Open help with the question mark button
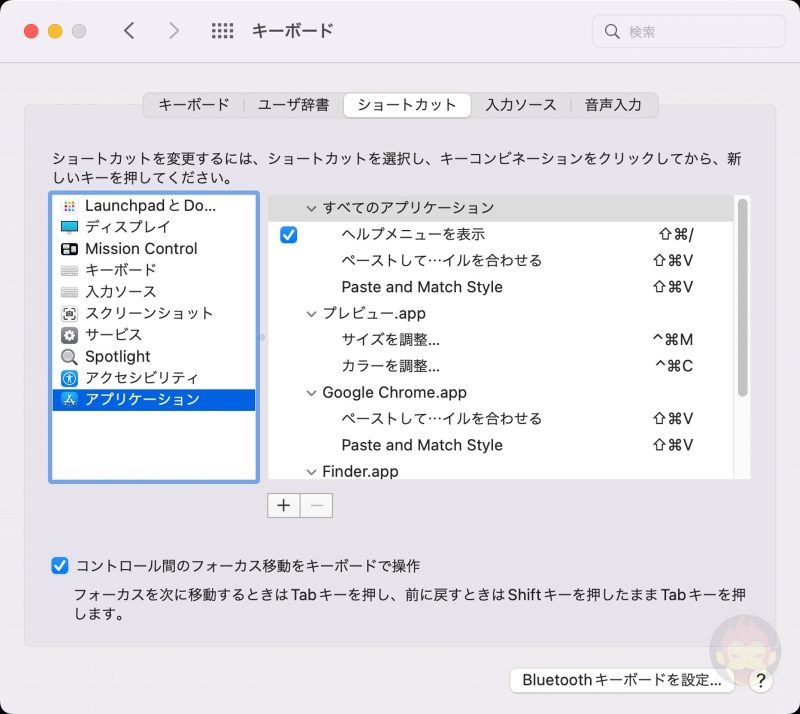Screen dimensions: 800x714 (x=761, y=681)
